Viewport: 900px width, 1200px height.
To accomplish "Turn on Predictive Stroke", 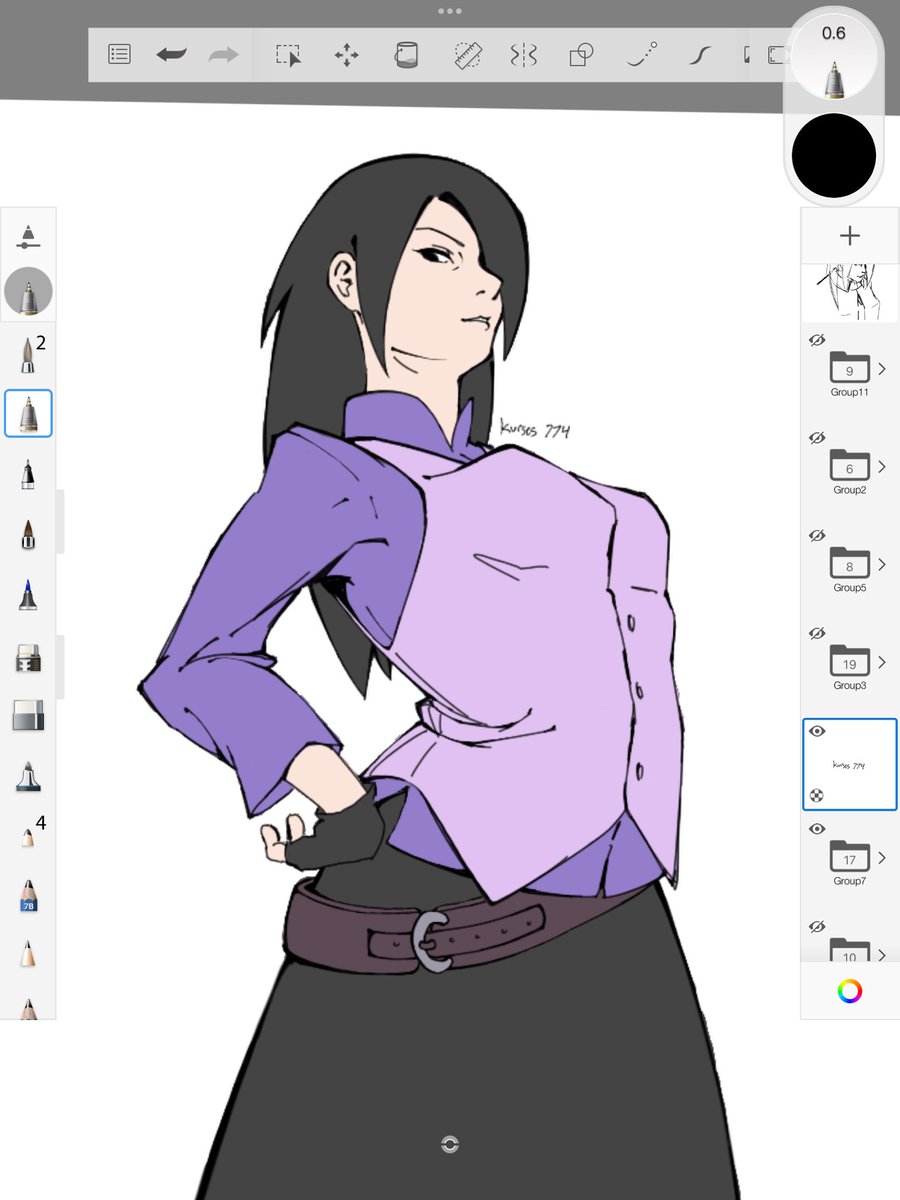I will (642, 55).
